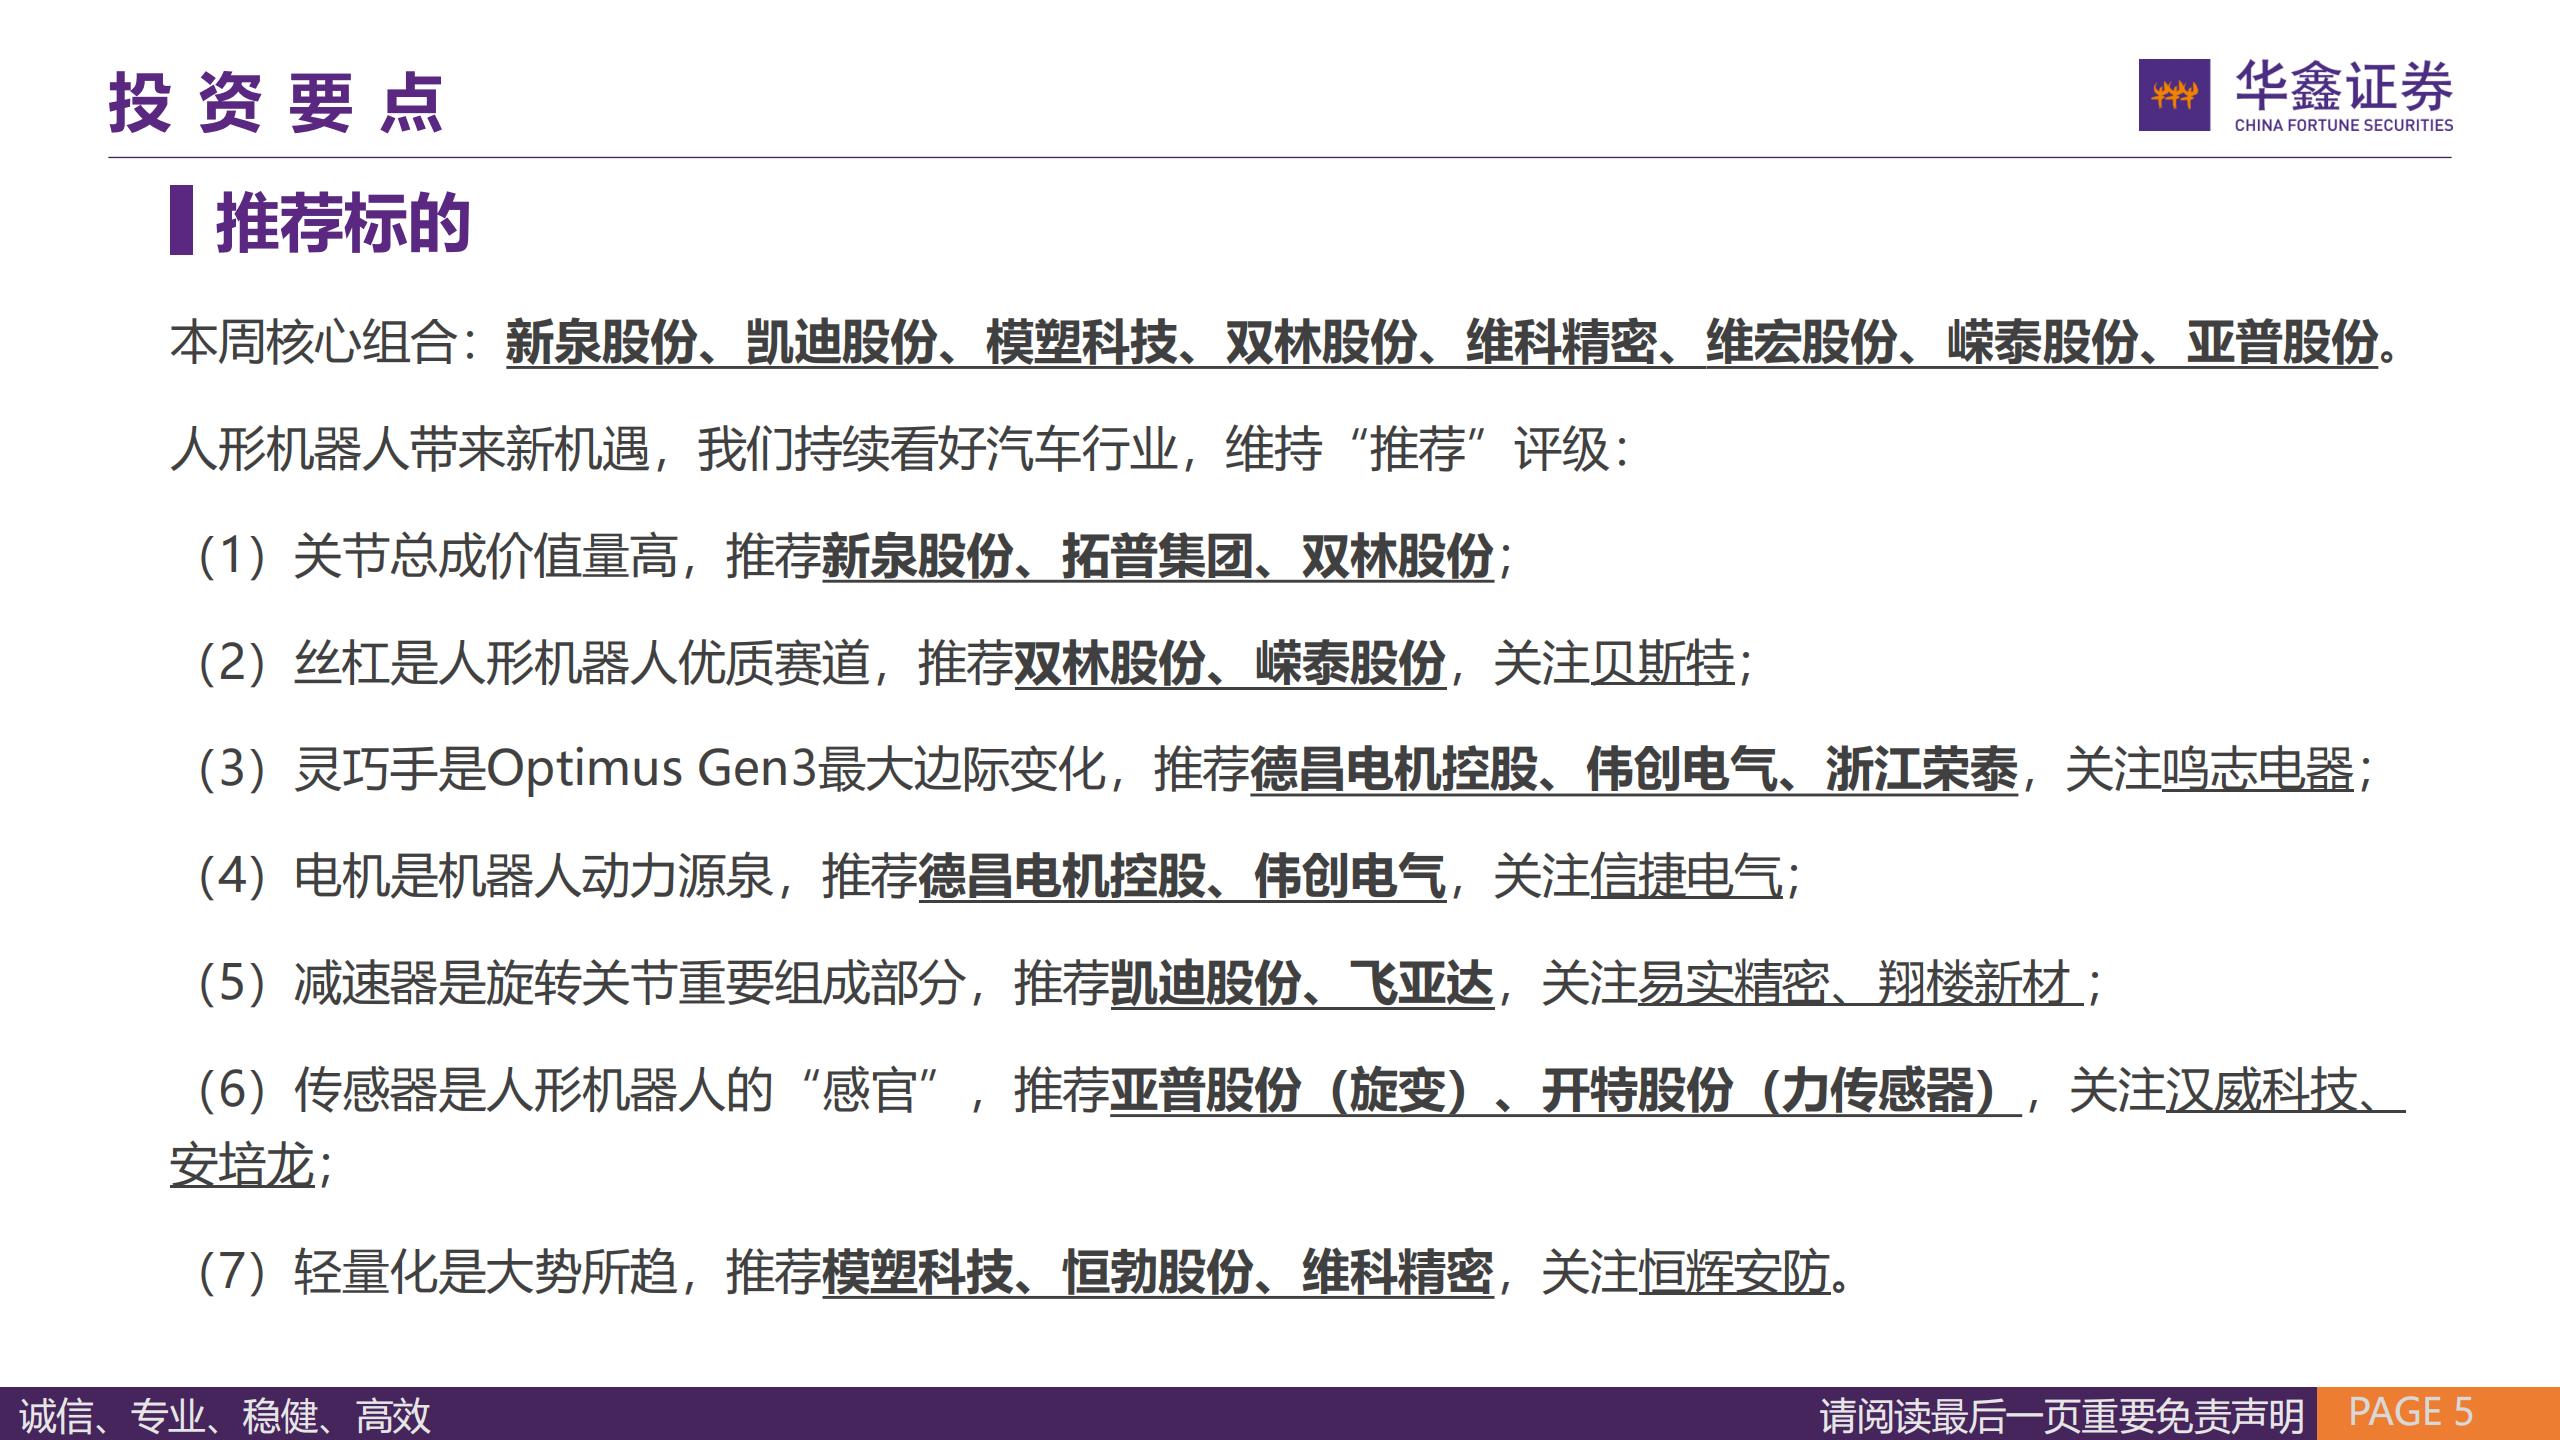Viewport: 2560px width, 1440px height.
Task: Click 伟创电气 in item (4)
Action: [x=1350, y=876]
